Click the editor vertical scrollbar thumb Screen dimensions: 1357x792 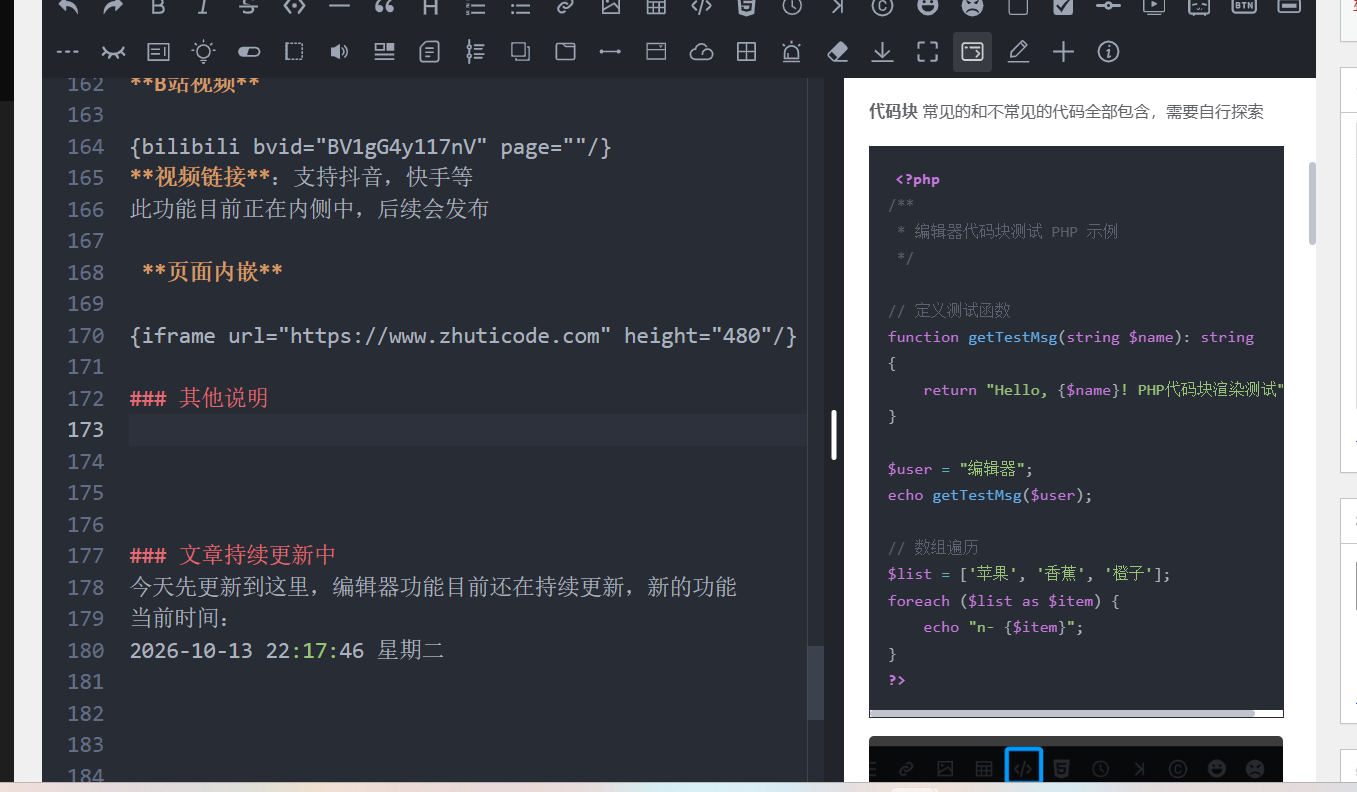tap(816, 682)
